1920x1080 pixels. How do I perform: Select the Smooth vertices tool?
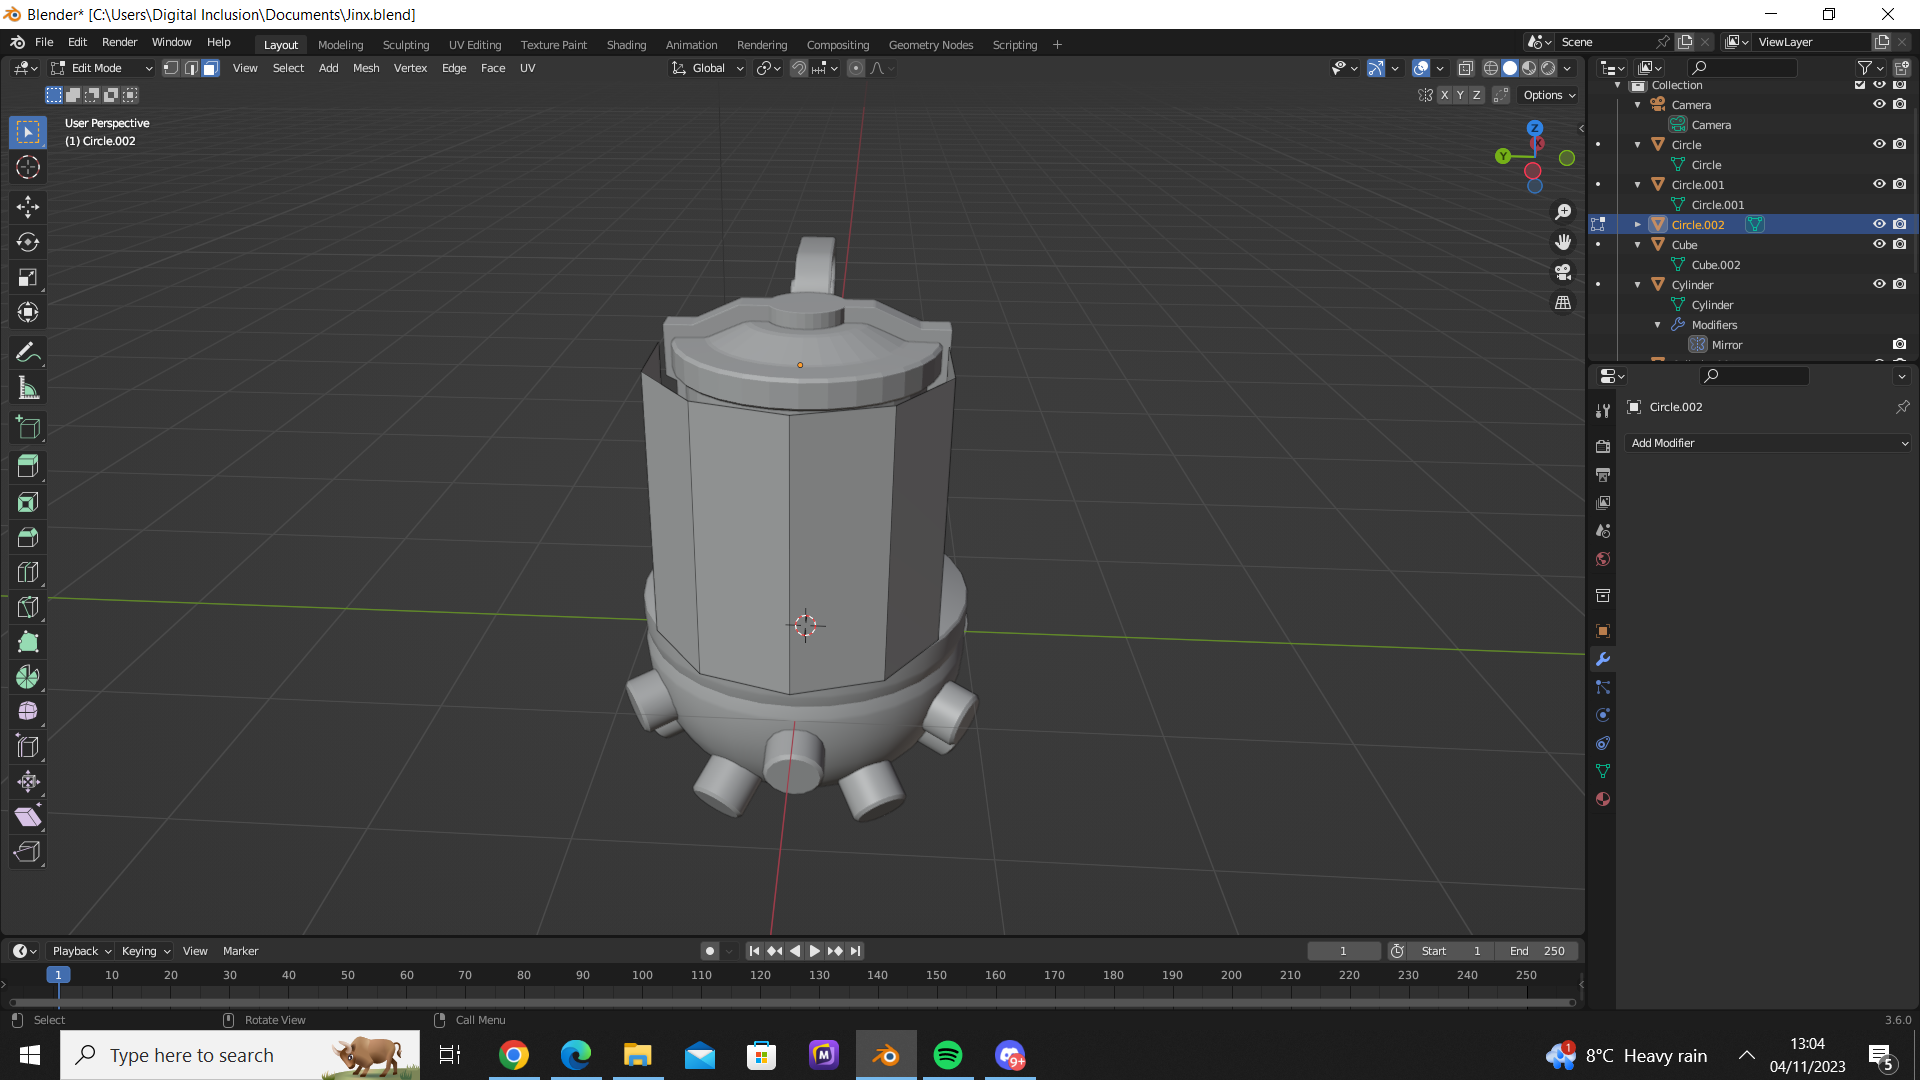[28, 712]
